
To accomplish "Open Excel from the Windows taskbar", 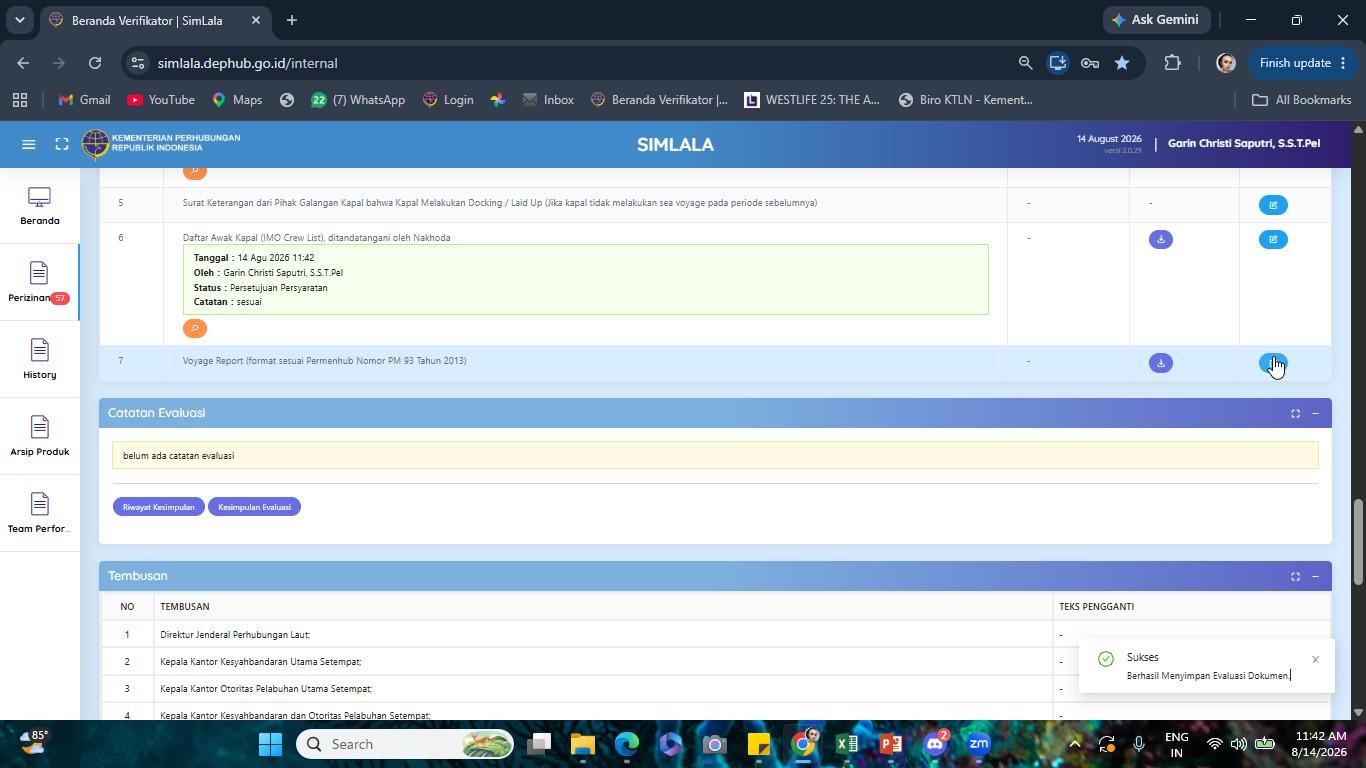I will [x=847, y=744].
